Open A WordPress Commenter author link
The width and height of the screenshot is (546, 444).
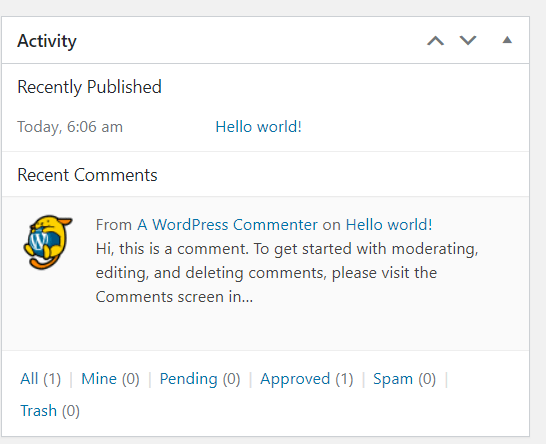227,225
